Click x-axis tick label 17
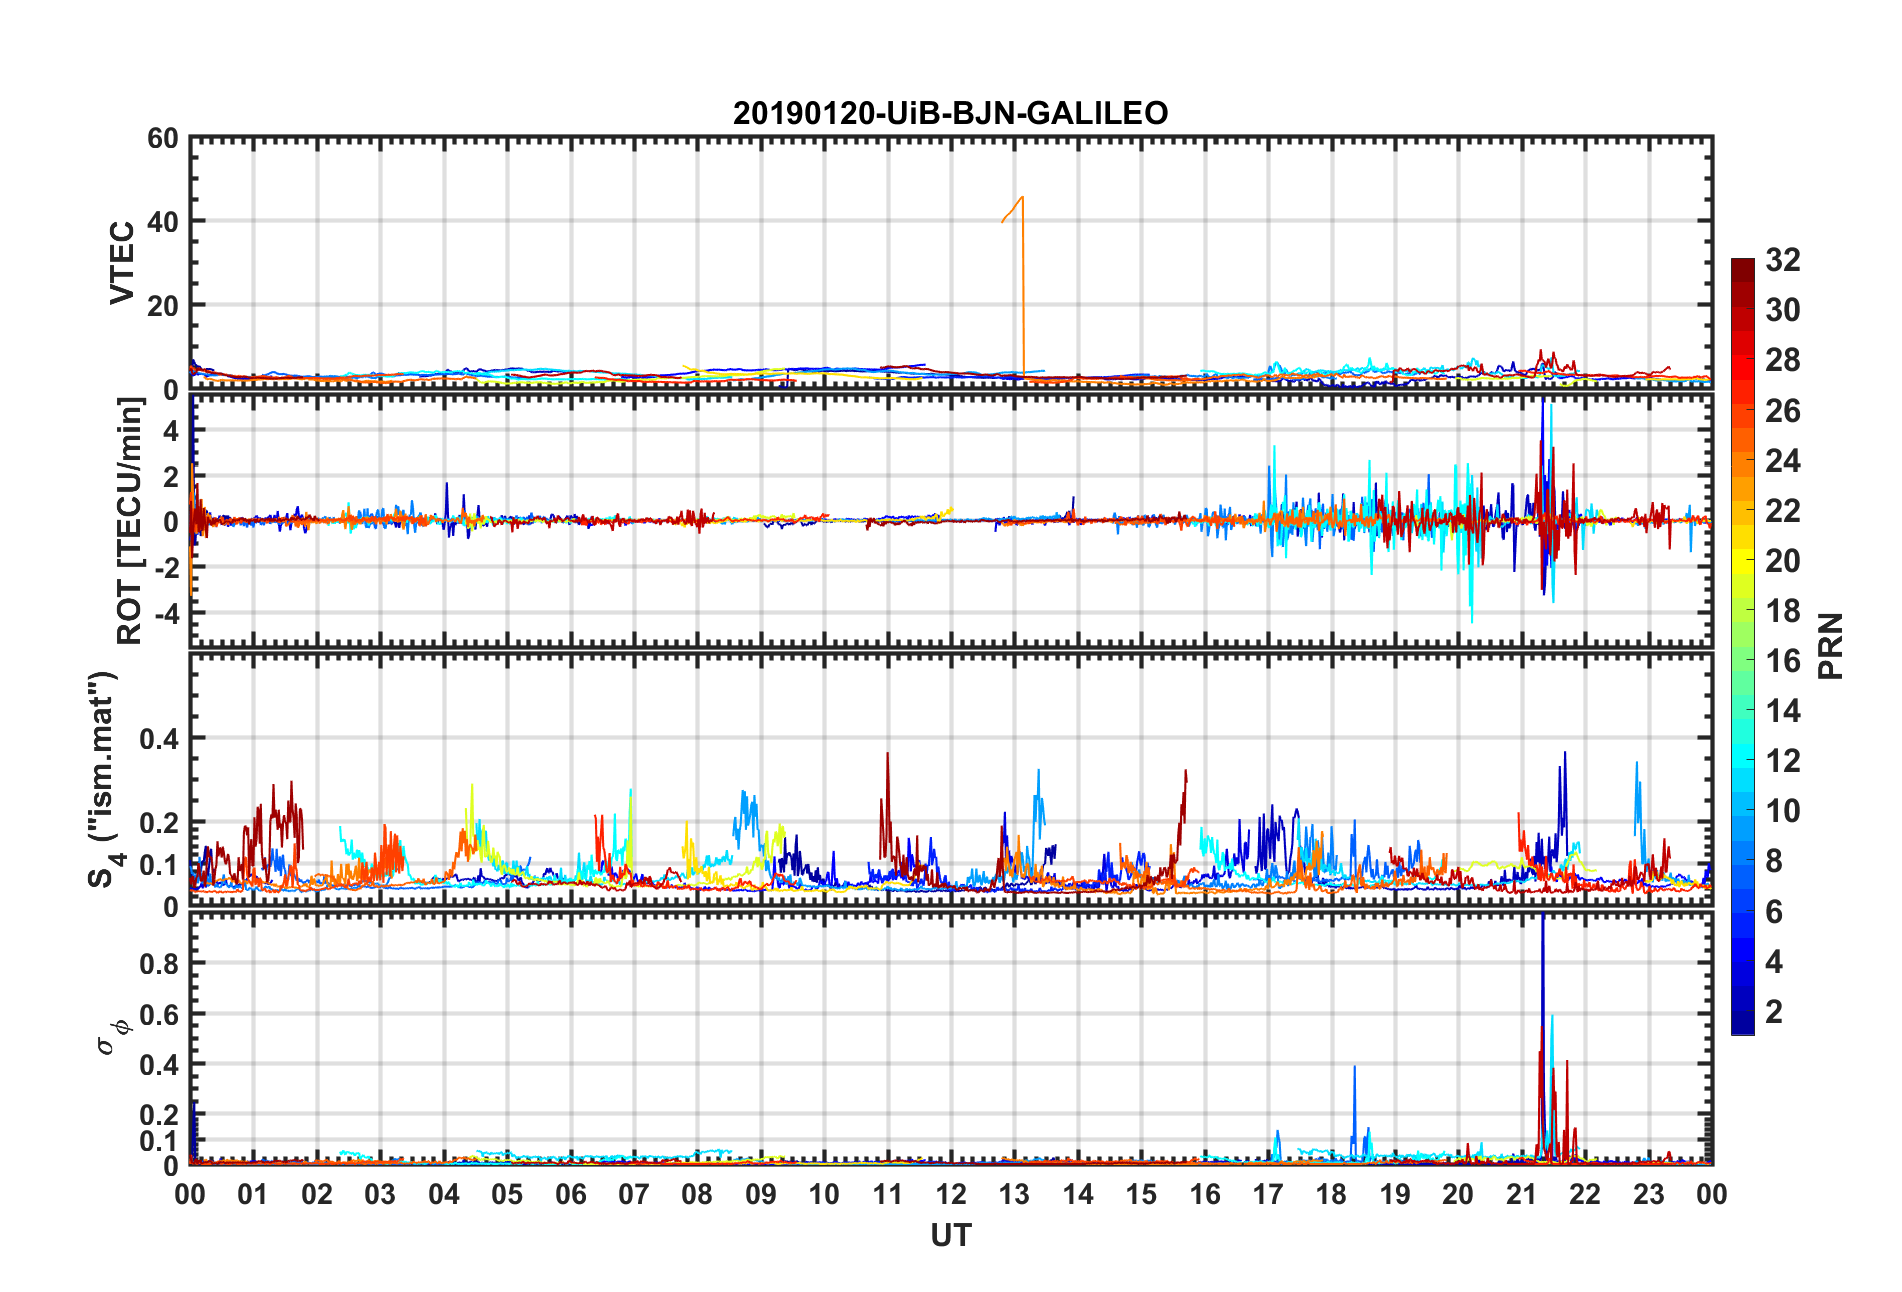This screenshot has height=1292, width=1902. coord(1267,1194)
